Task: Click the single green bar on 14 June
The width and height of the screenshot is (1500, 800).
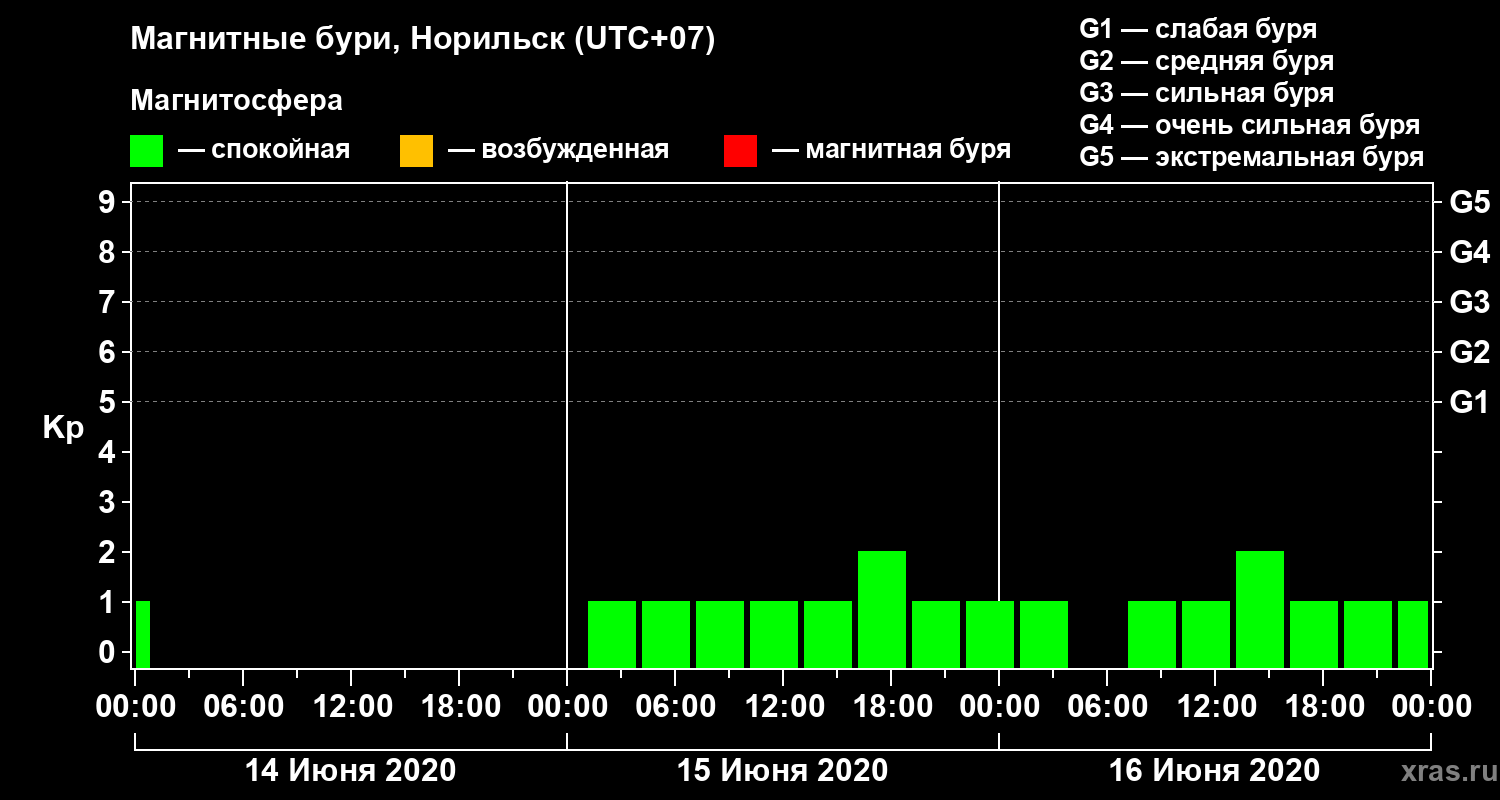Action: [x=143, y=634]
